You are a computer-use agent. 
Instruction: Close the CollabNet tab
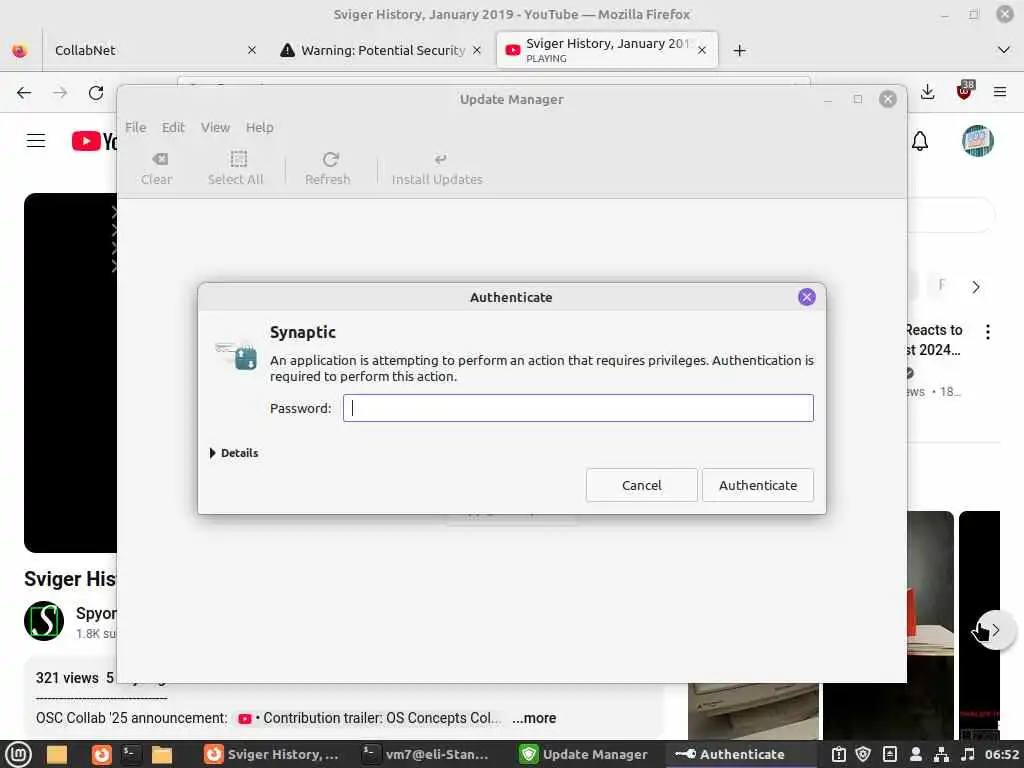point(252,50)
